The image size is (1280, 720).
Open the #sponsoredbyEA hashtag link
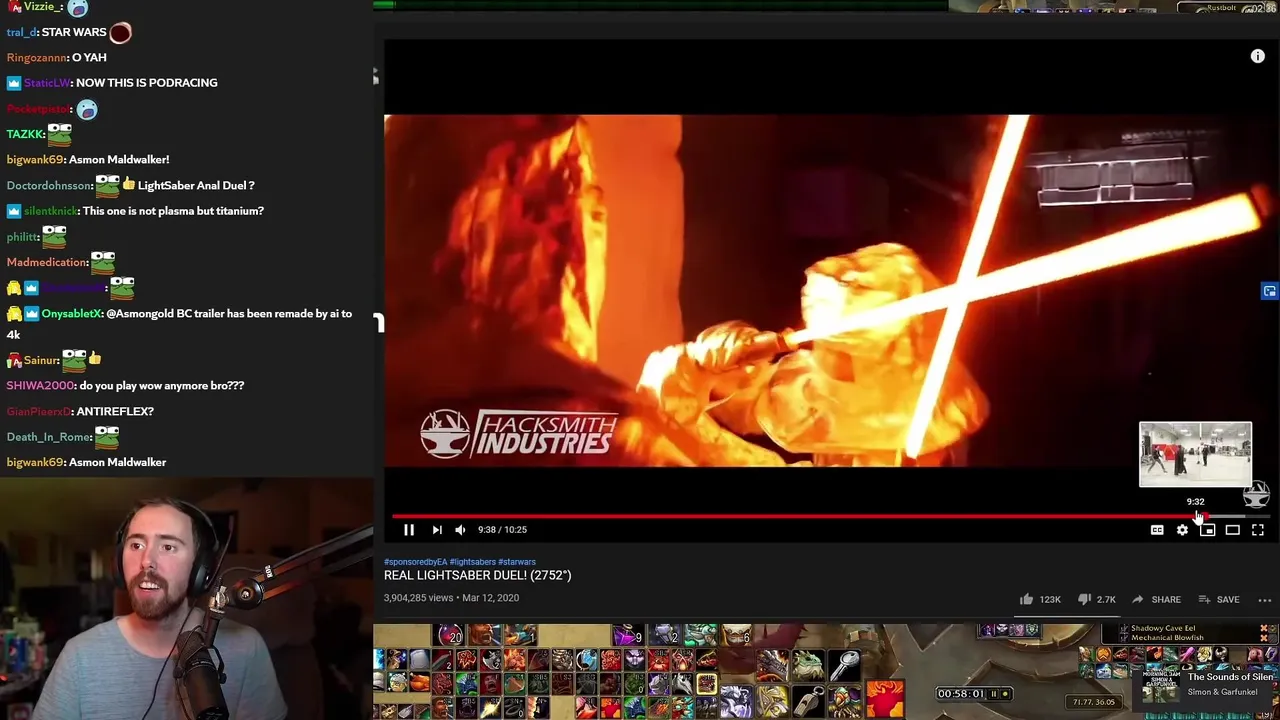coord(415,562)
